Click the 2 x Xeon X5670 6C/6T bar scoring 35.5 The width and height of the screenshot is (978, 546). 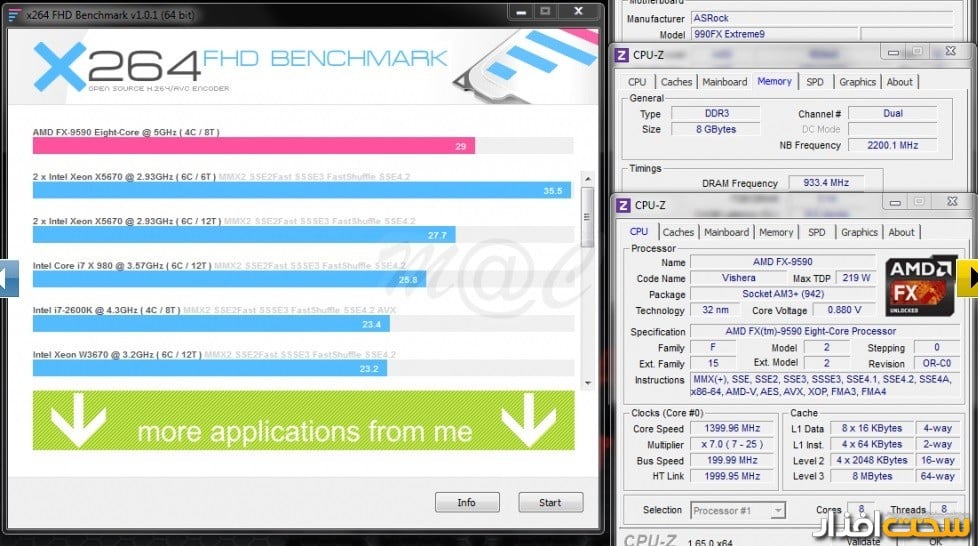coord(302,190)
